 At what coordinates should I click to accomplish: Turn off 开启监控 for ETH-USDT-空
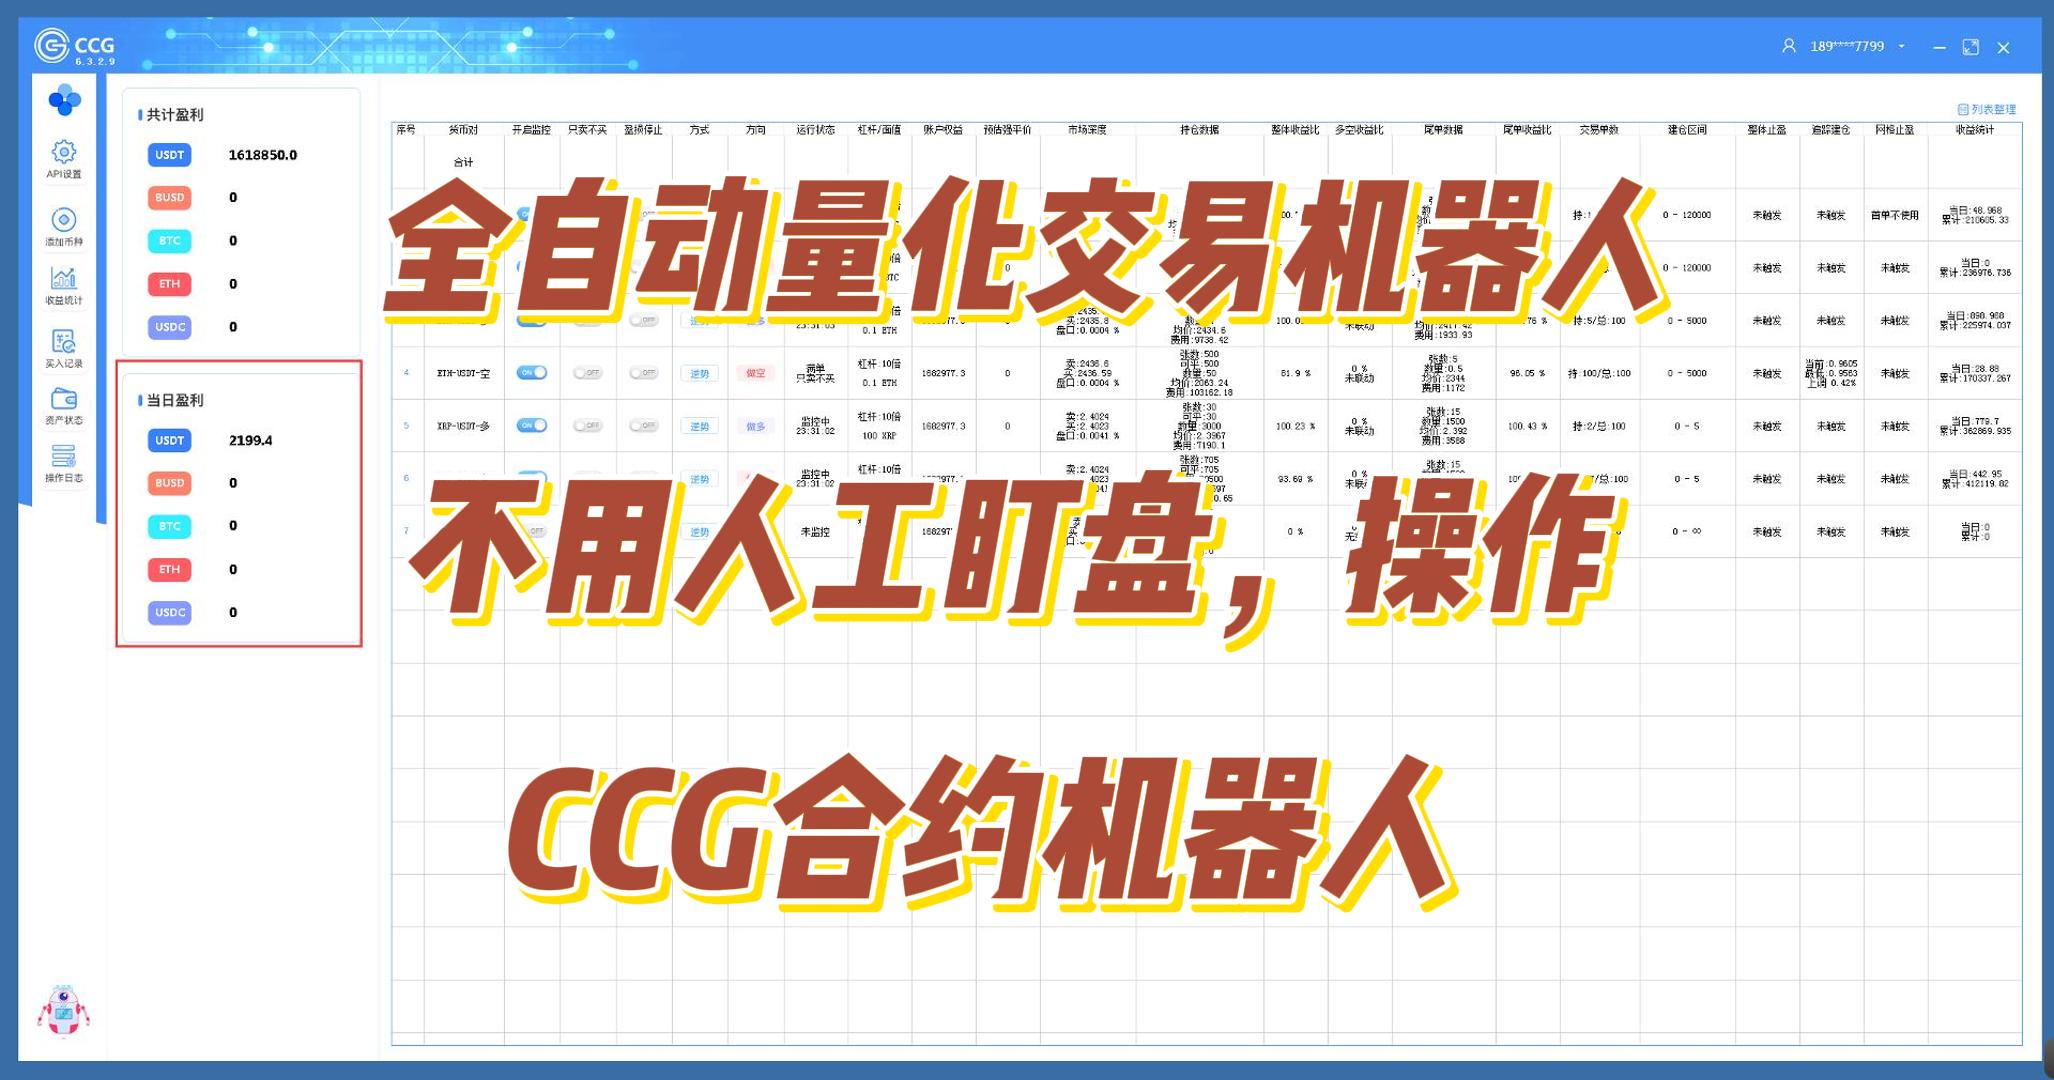pos(532,373)
